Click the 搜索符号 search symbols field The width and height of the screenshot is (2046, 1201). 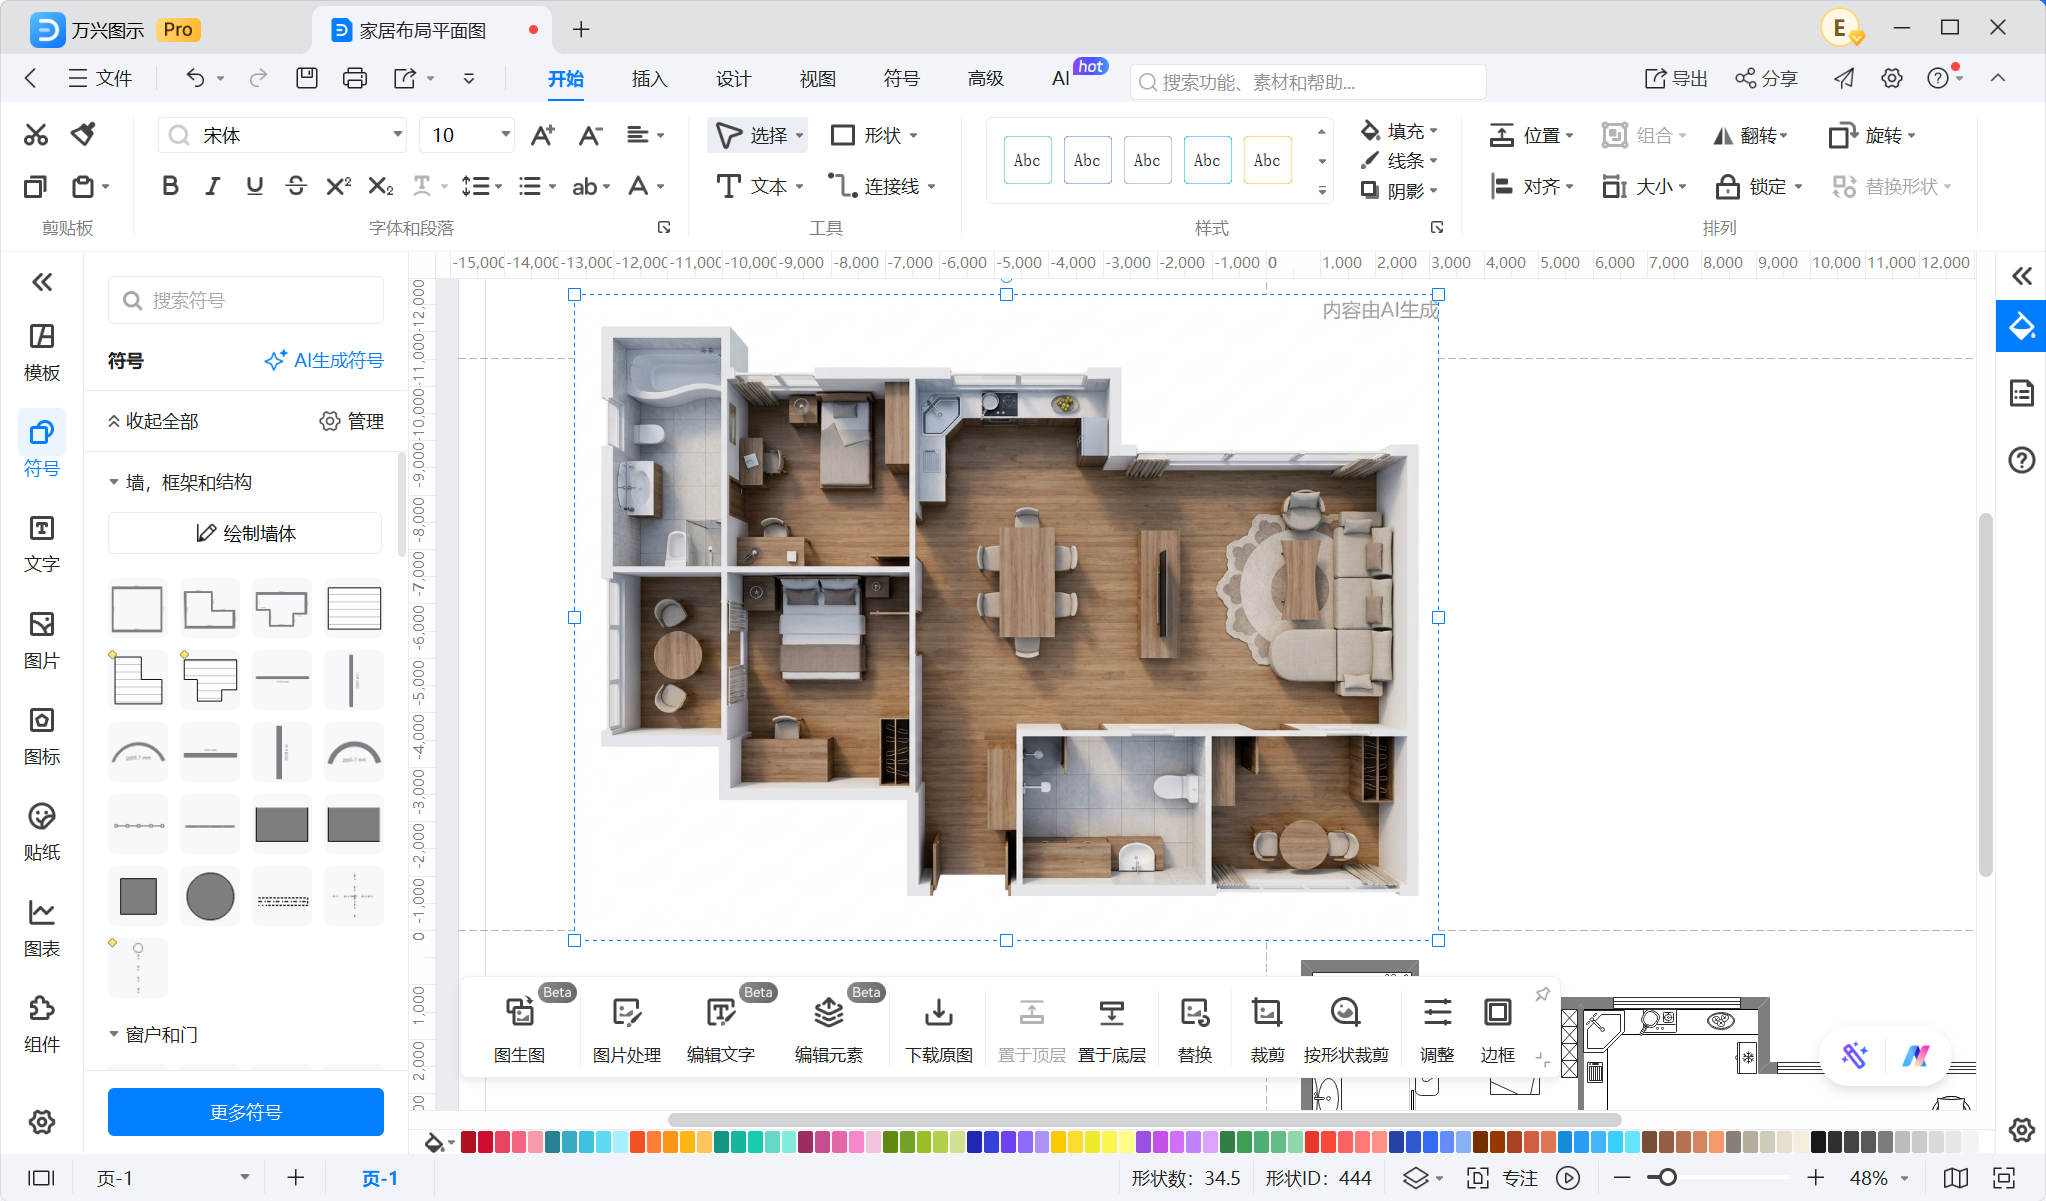[246, 300]
